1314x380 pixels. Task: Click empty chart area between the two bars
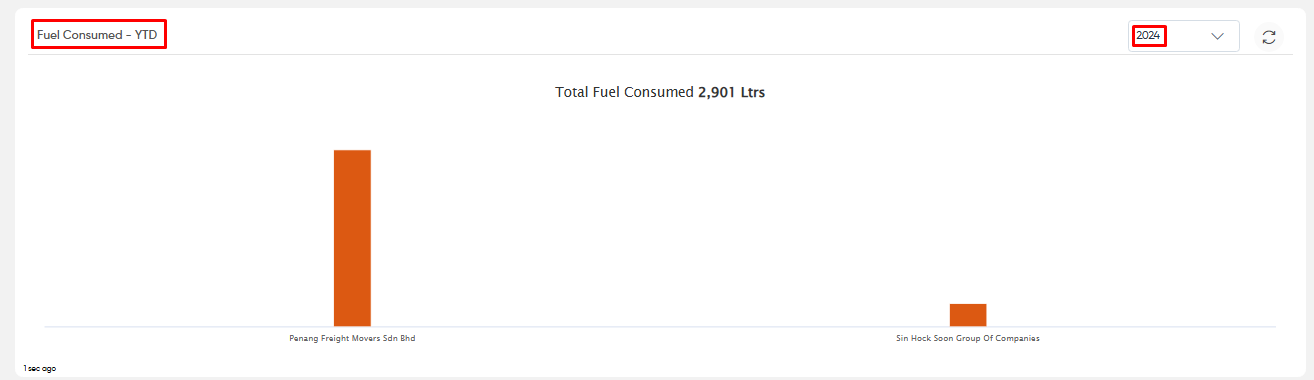(x=660, y=230)
